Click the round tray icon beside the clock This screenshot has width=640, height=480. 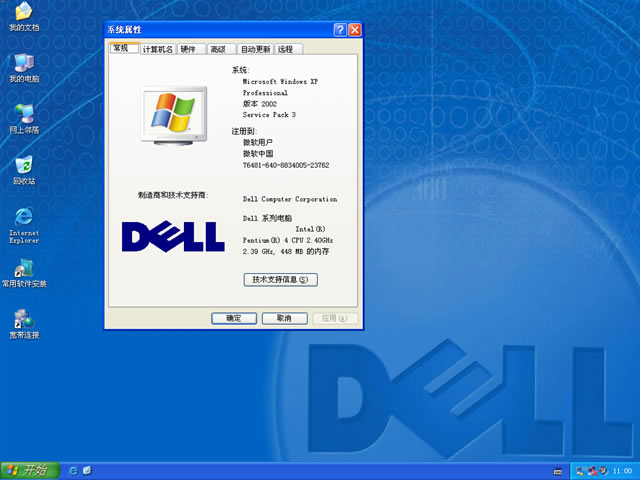click(604, 471)
